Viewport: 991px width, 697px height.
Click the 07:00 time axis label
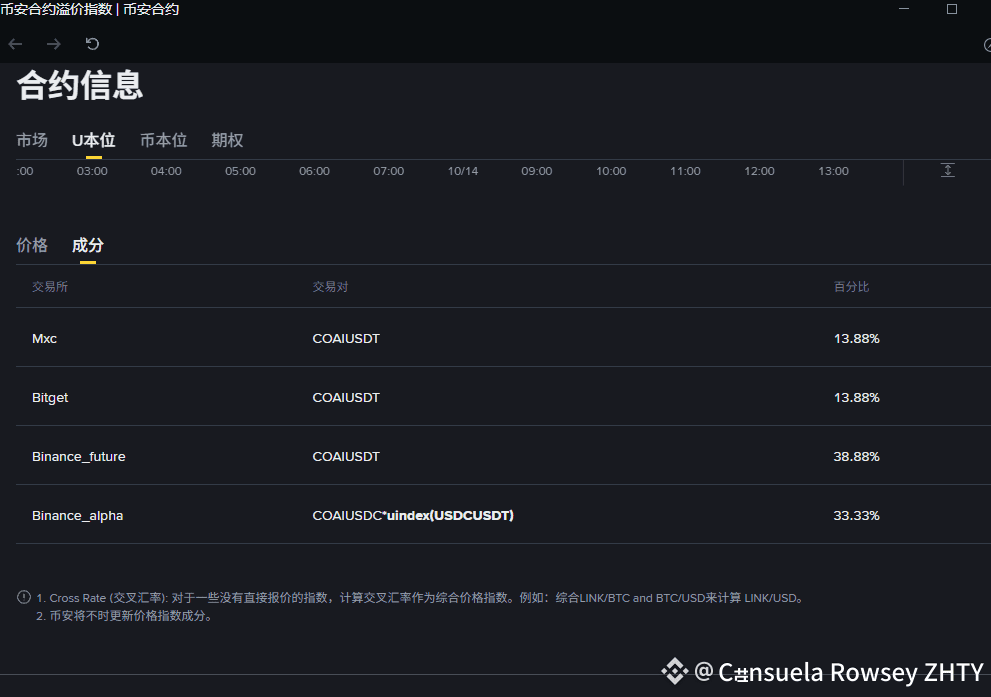pyautogui.click(x=389, y=171)
